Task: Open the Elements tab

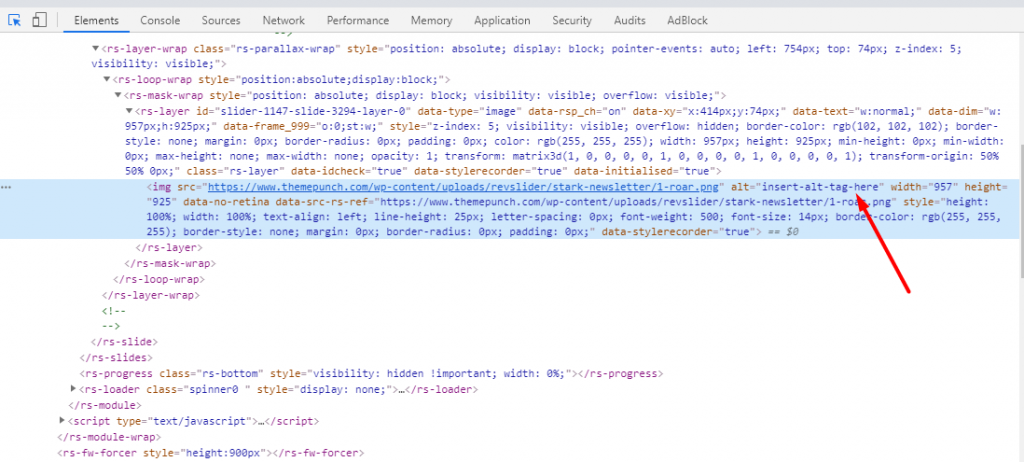Action: click(96, 20)
